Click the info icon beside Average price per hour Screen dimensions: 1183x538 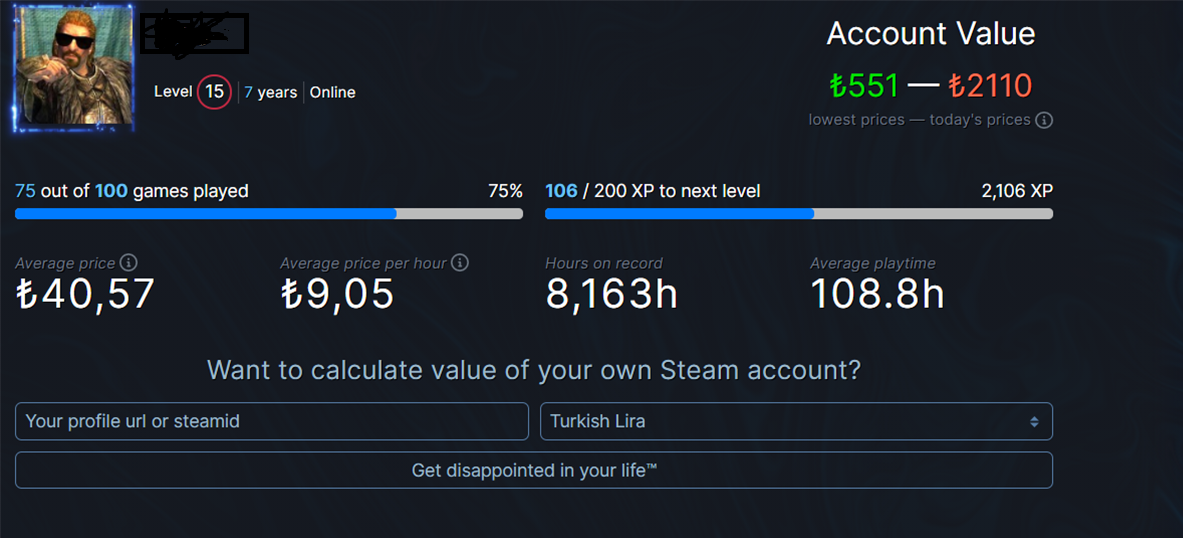click(x=460, y=263)
